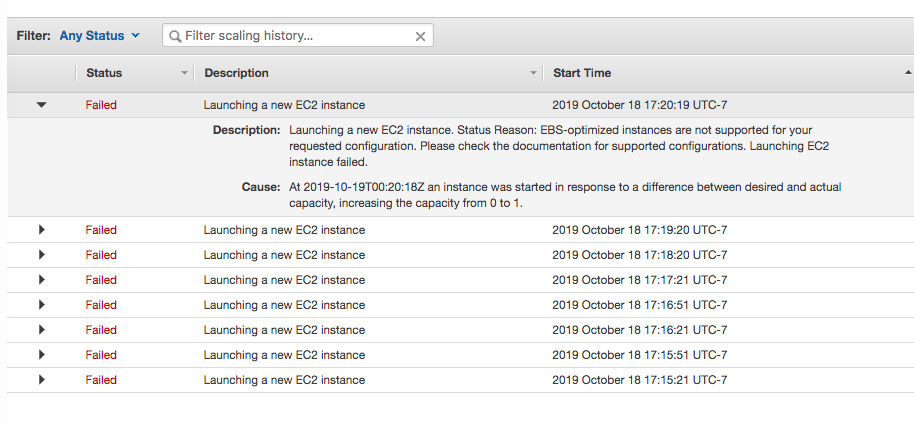Click the Start Time sort ascending arrow

pyautogui.click(x=907, y=73)
